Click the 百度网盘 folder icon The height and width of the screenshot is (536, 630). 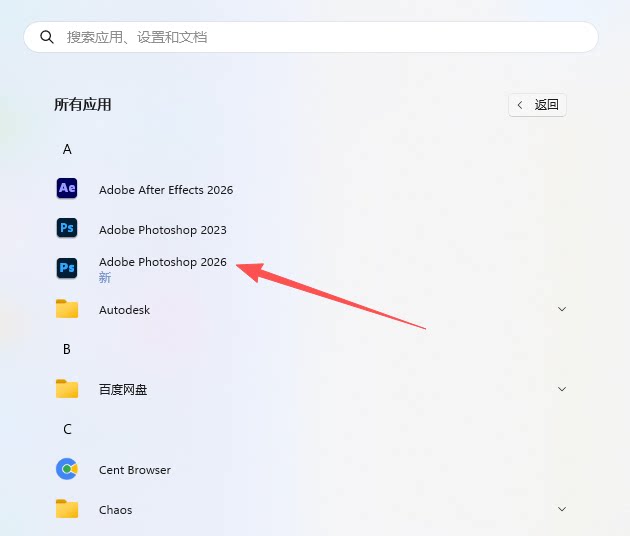(67, 389)
